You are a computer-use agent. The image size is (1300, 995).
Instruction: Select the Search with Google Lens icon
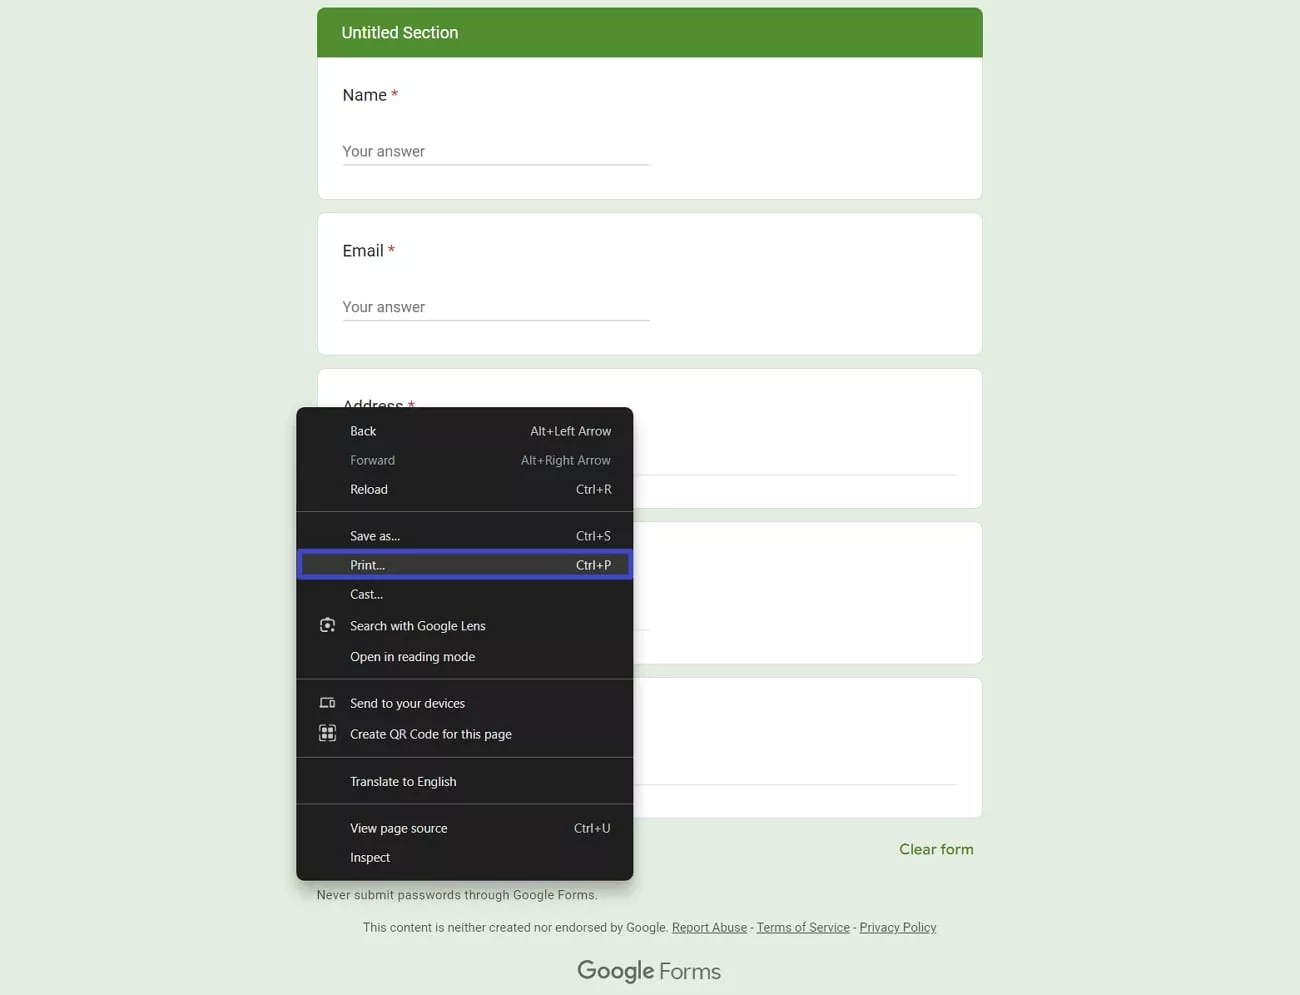327,624
